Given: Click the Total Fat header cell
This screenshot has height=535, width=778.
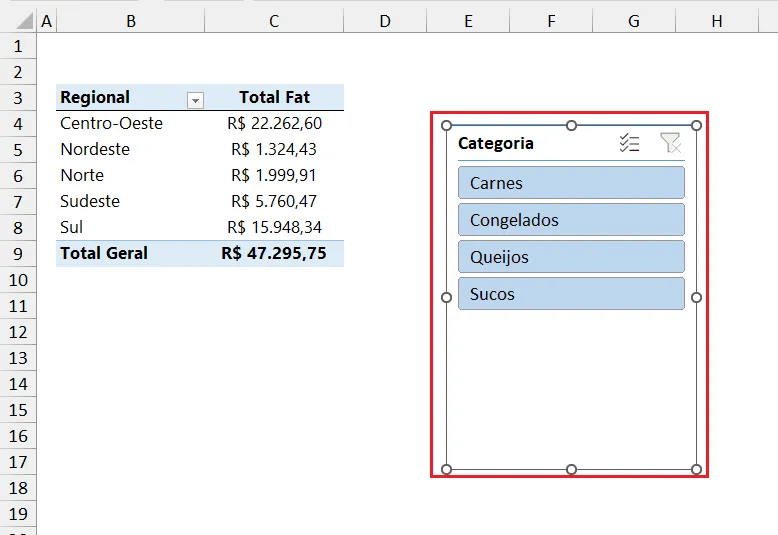Looking at the screenshot, I should point(274,97).
